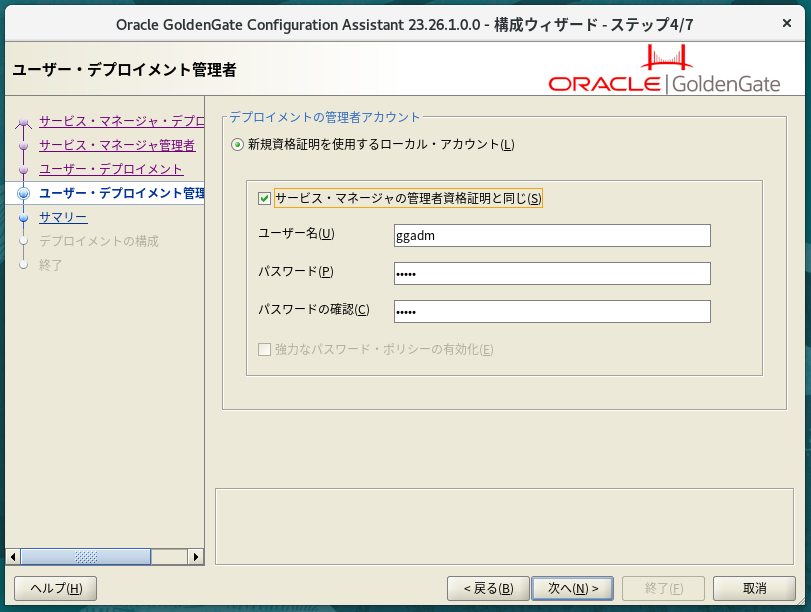Viewport: 811px width, 612px height.
Task: Select 新規資格証明を使用するローカル・アカウント radio button
Action: 237,145
